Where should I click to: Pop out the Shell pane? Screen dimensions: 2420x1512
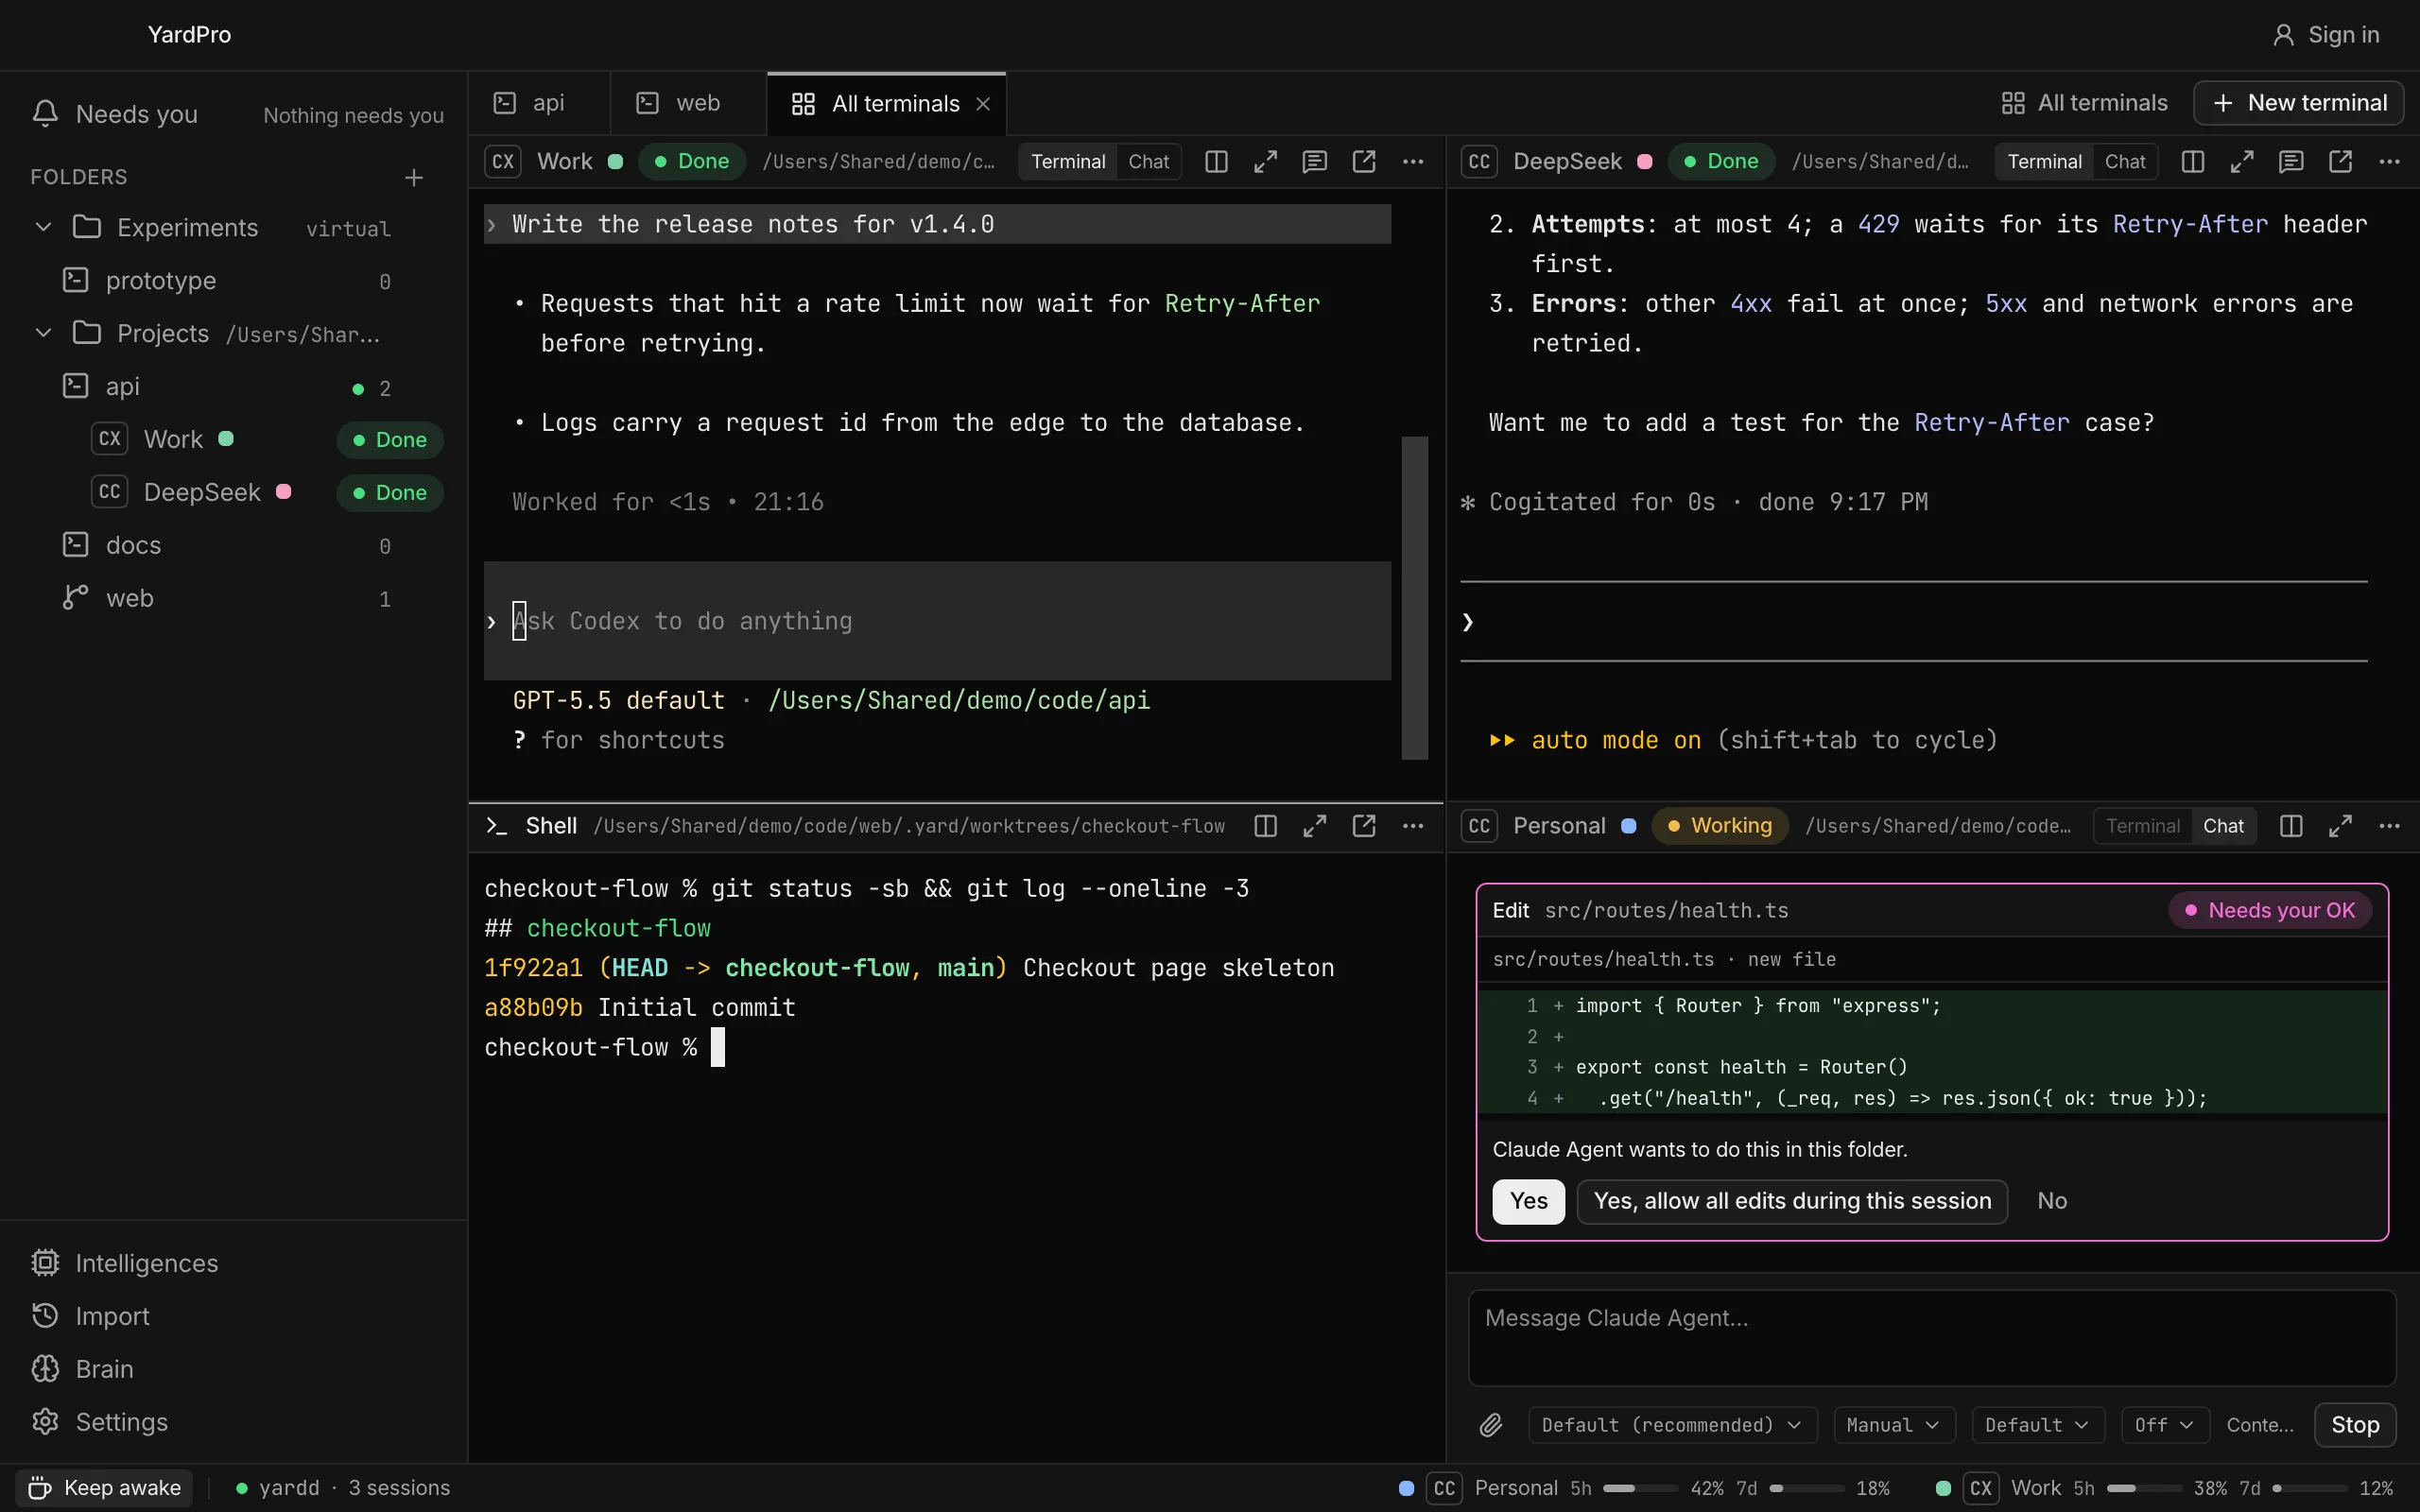[1364, 826]
